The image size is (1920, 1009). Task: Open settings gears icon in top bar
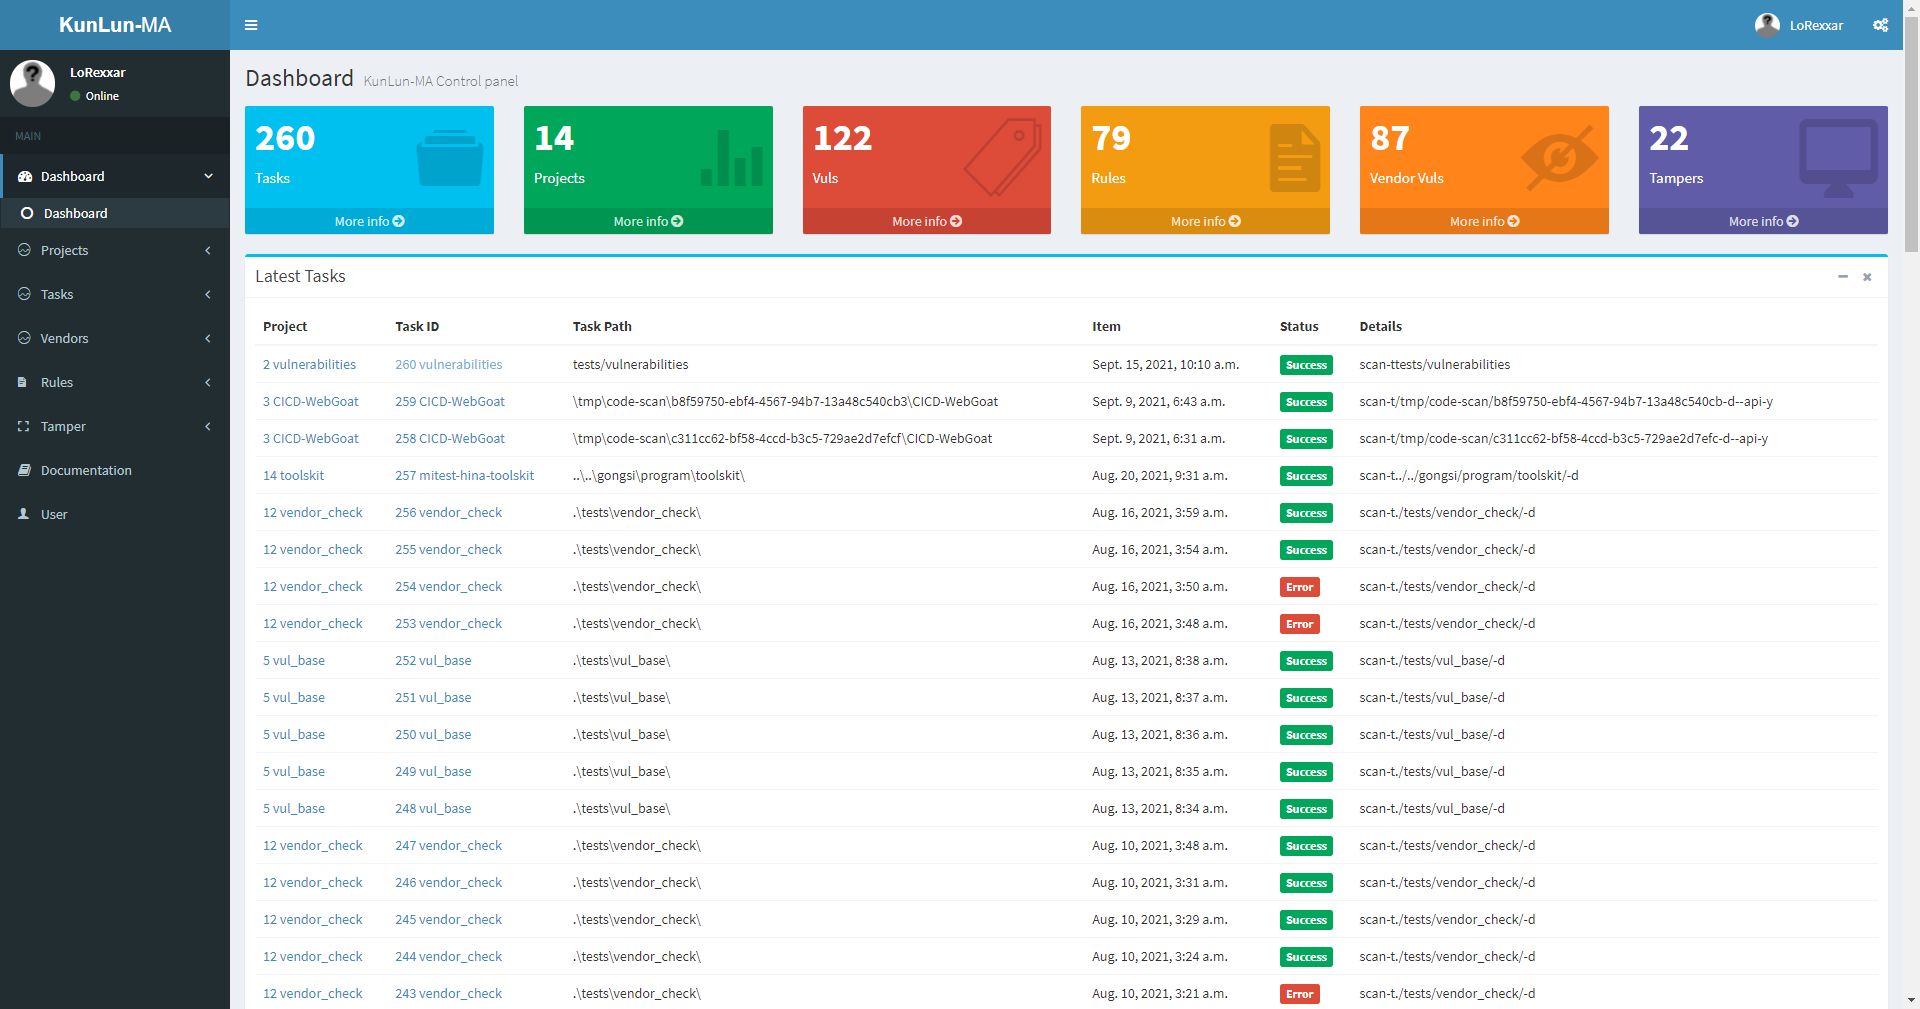(1880, 25)
